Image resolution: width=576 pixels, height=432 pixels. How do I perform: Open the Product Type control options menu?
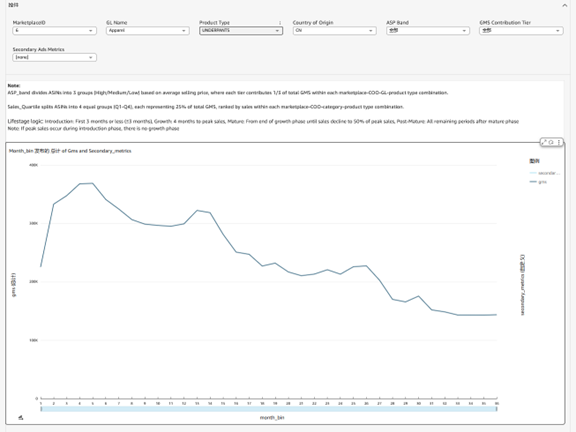[x=280, y=23]
